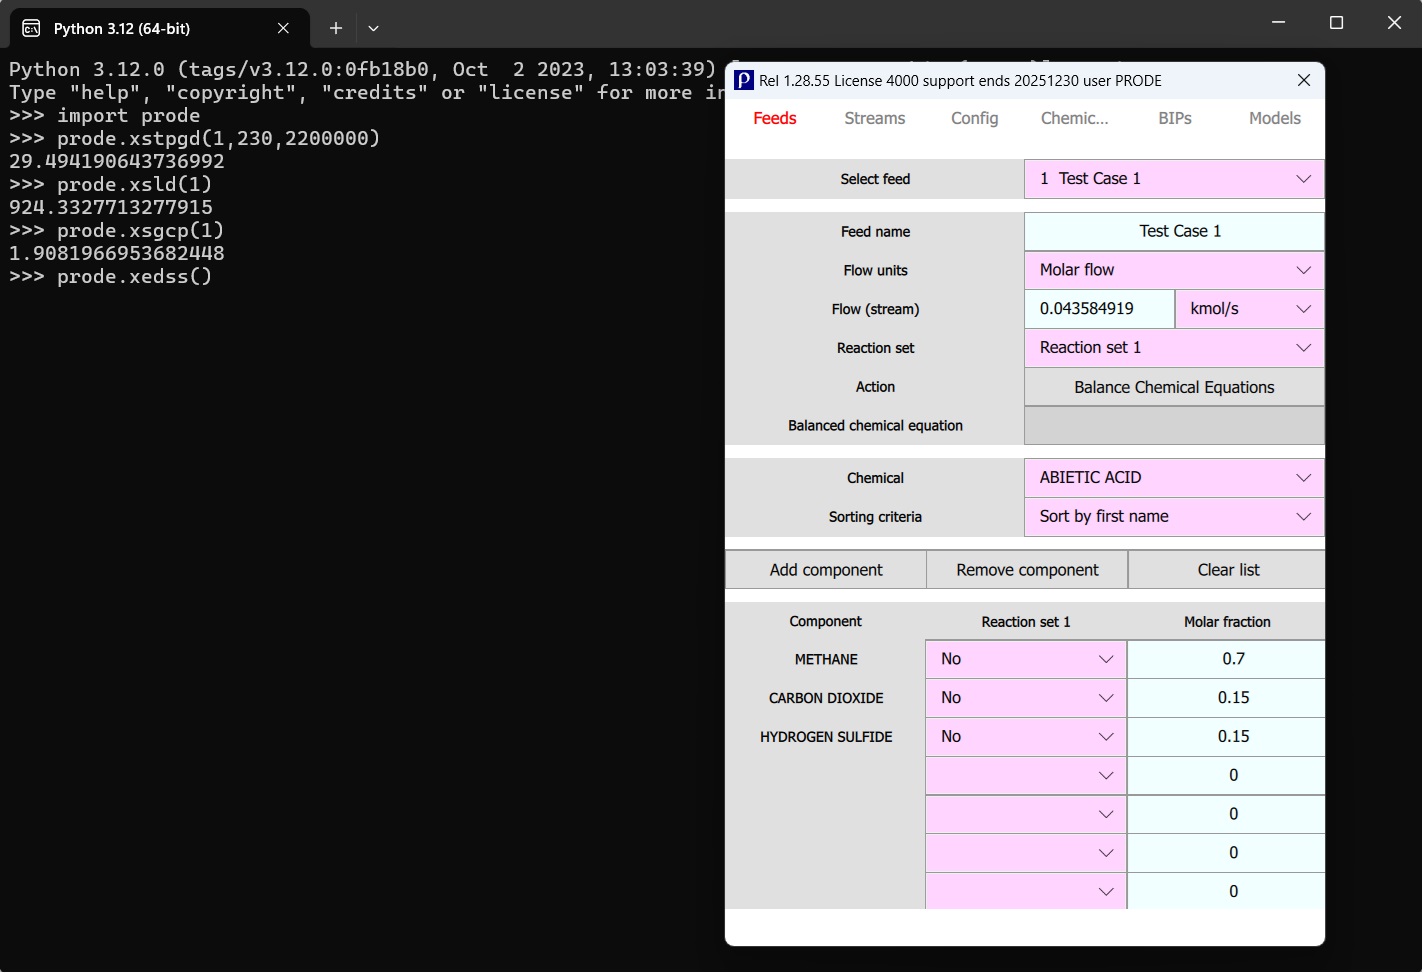Go to the BIPs tab

pyautogui.click(x=1175, y=118)
